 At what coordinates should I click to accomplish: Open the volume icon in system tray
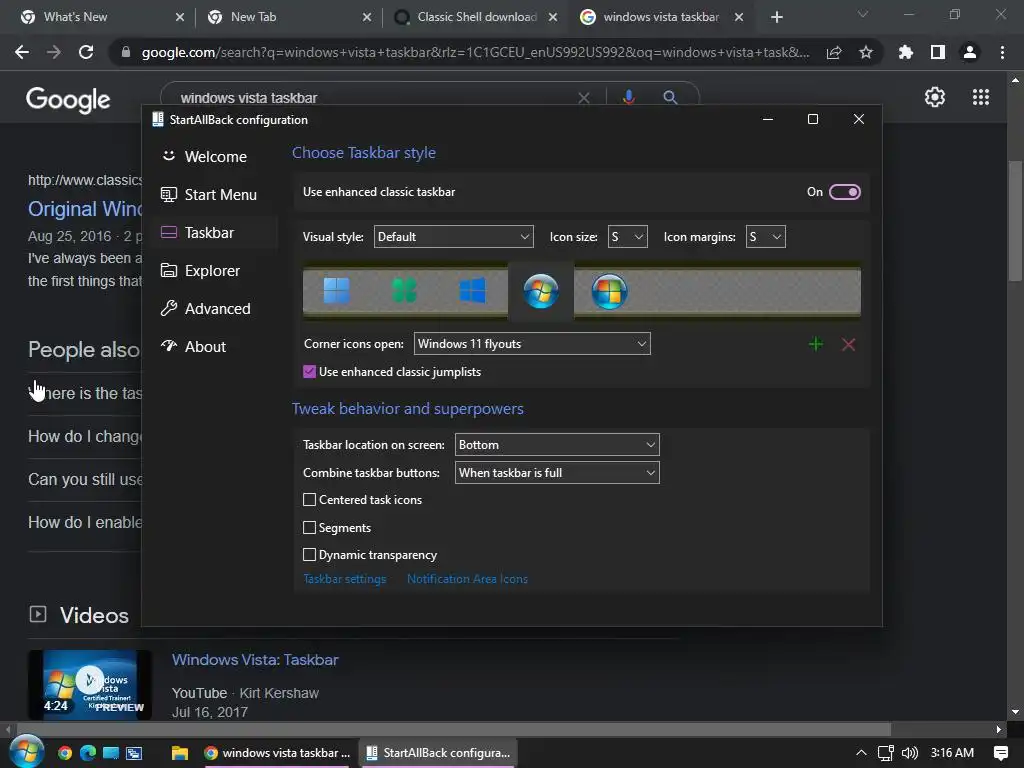[x=910, y=753]
